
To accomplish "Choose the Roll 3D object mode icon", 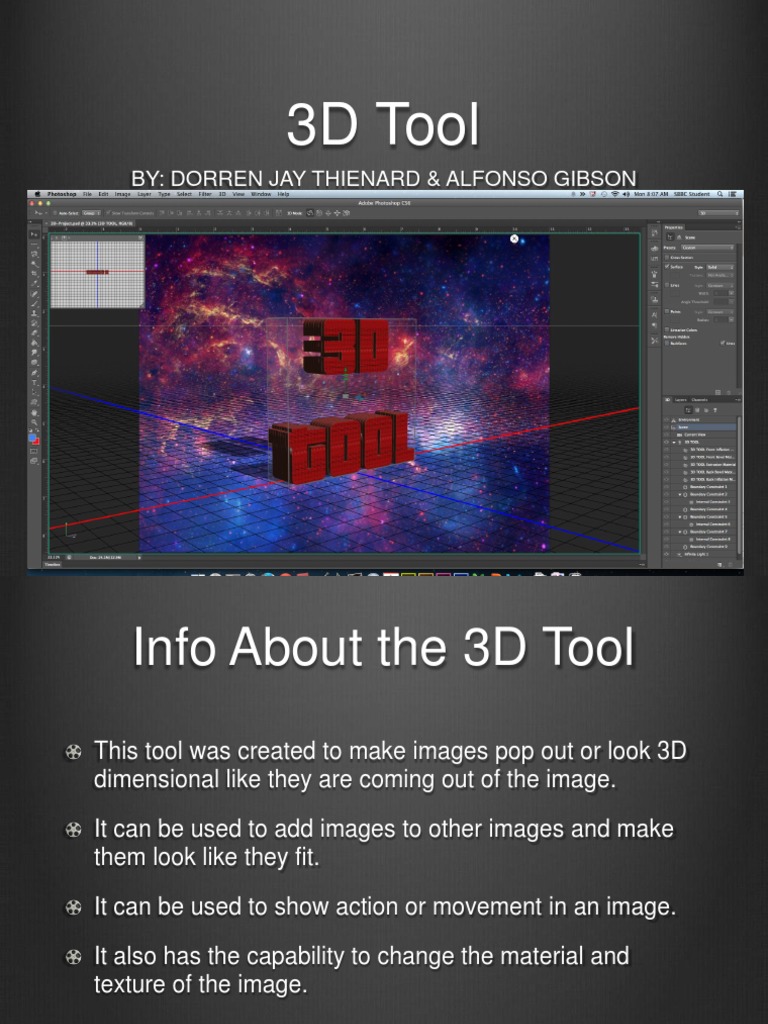I will click(x=319, y=213).
